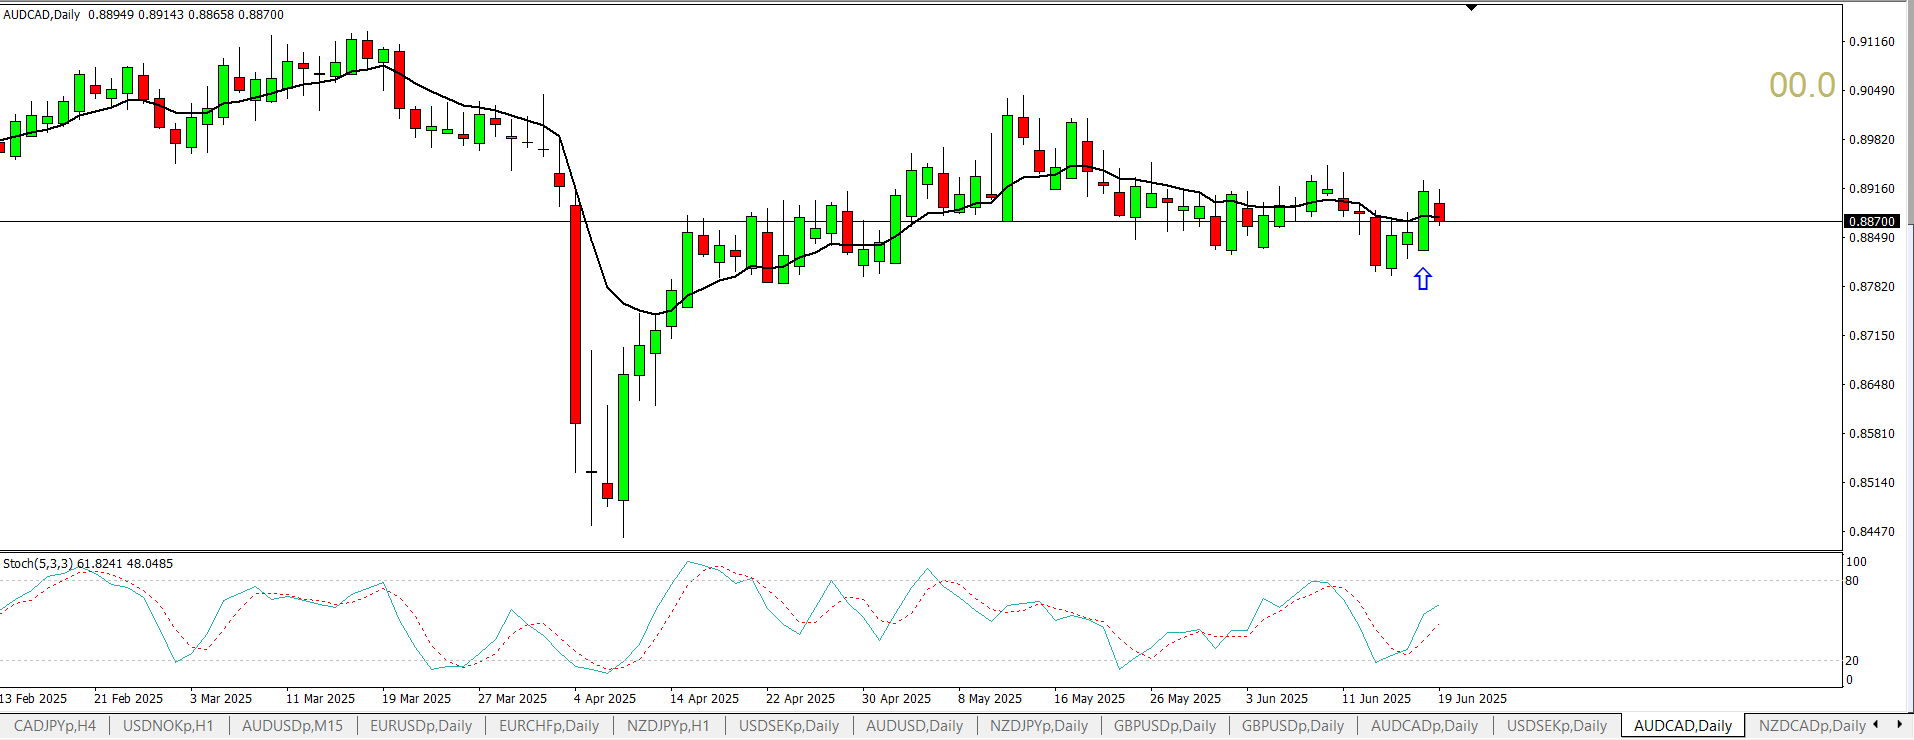Click the 19 Jun 2025 date label
The height and width of the screenshot is (740, 1914).
click(x=1472, y=699)
